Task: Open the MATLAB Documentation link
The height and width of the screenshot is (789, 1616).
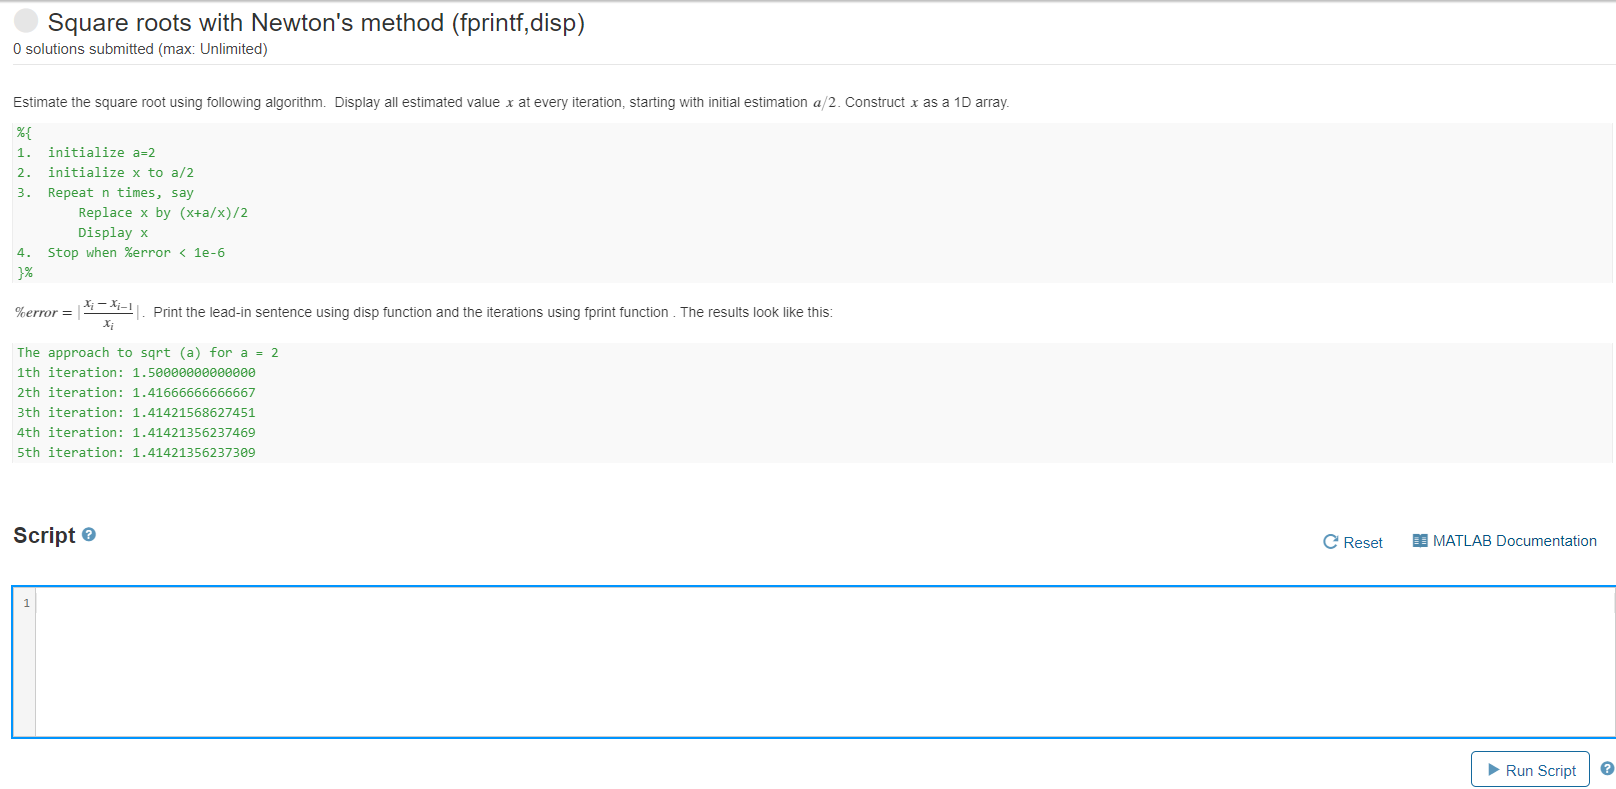Action: [x=1514, y=541]
